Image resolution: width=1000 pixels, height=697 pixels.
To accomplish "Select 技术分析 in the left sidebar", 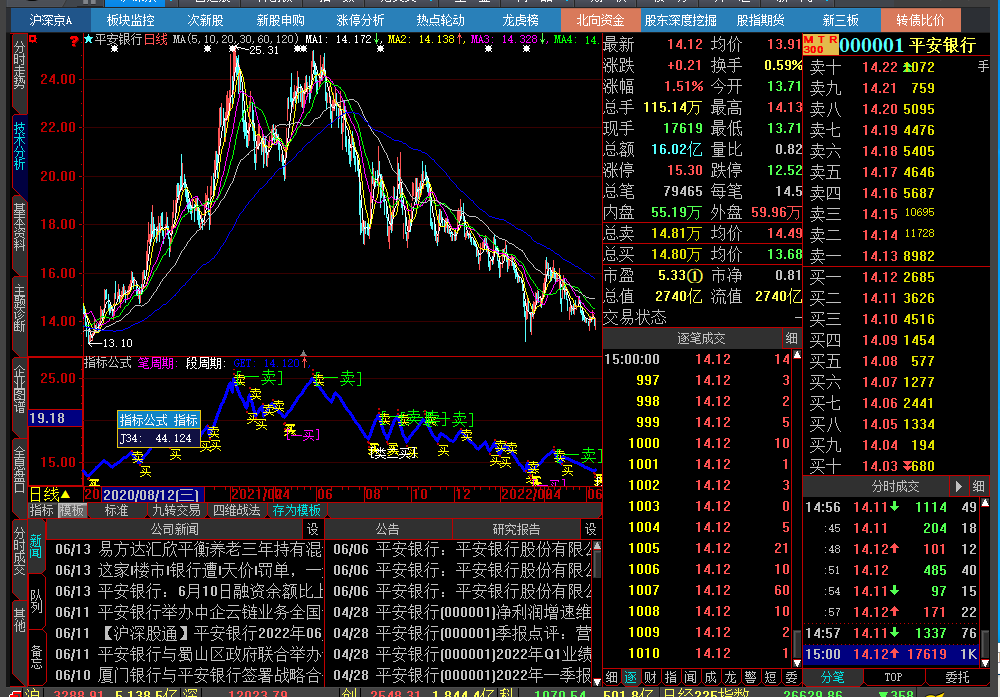I will click(x=20, y=146).
